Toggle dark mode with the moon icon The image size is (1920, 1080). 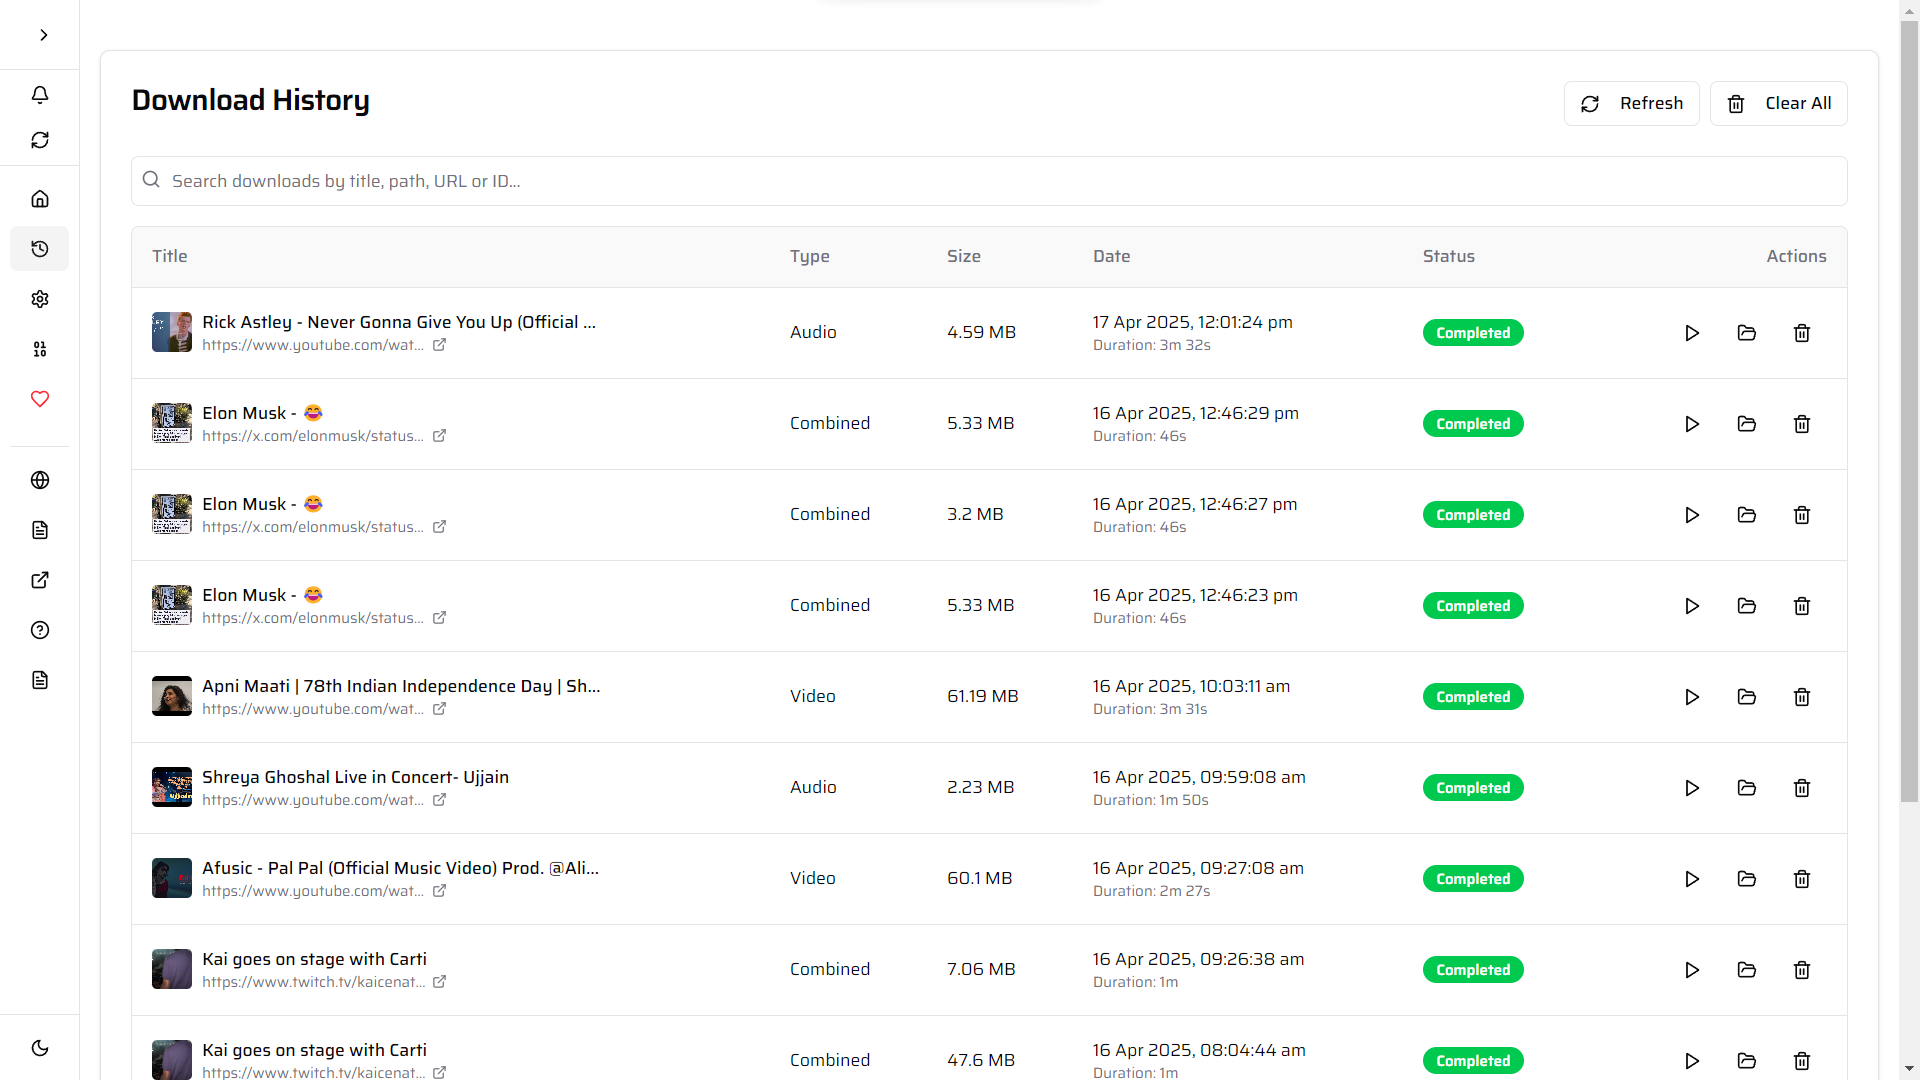click(x=40, y=1047)
